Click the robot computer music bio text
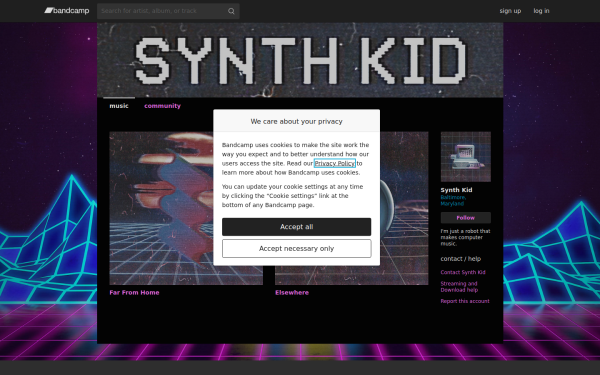 (465, 237)
